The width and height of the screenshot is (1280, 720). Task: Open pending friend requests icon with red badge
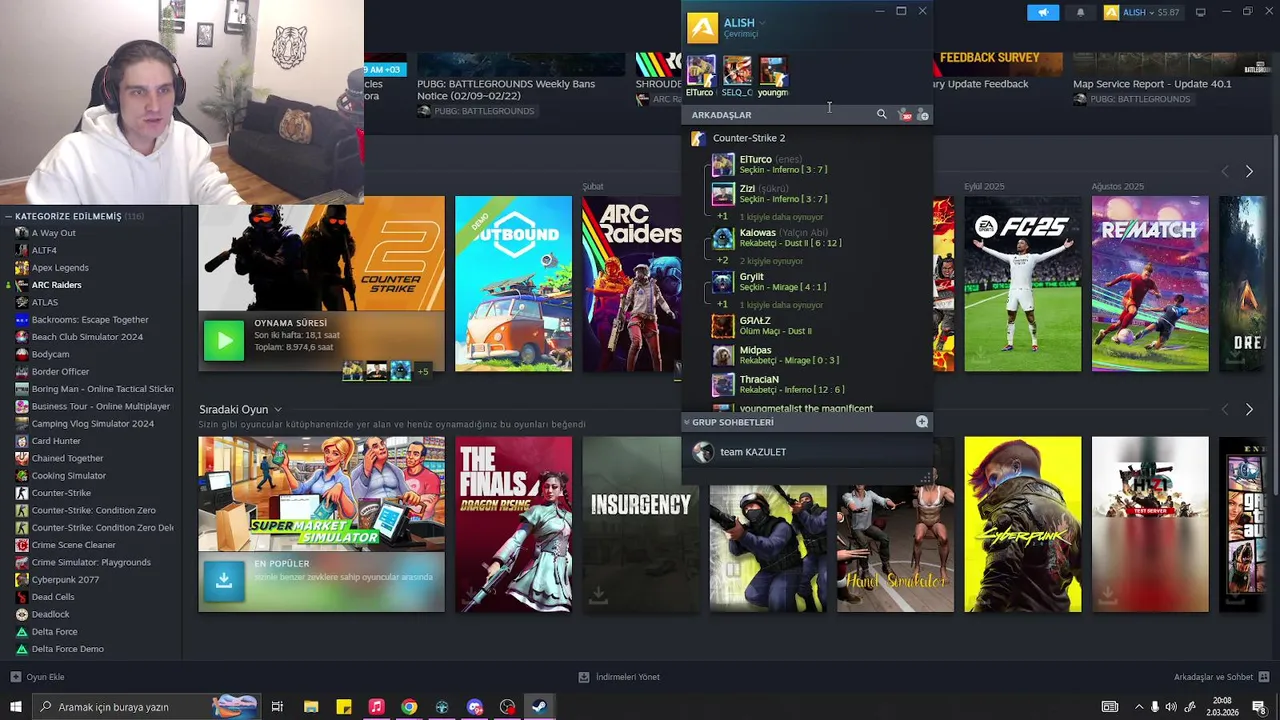coord(905,115)
